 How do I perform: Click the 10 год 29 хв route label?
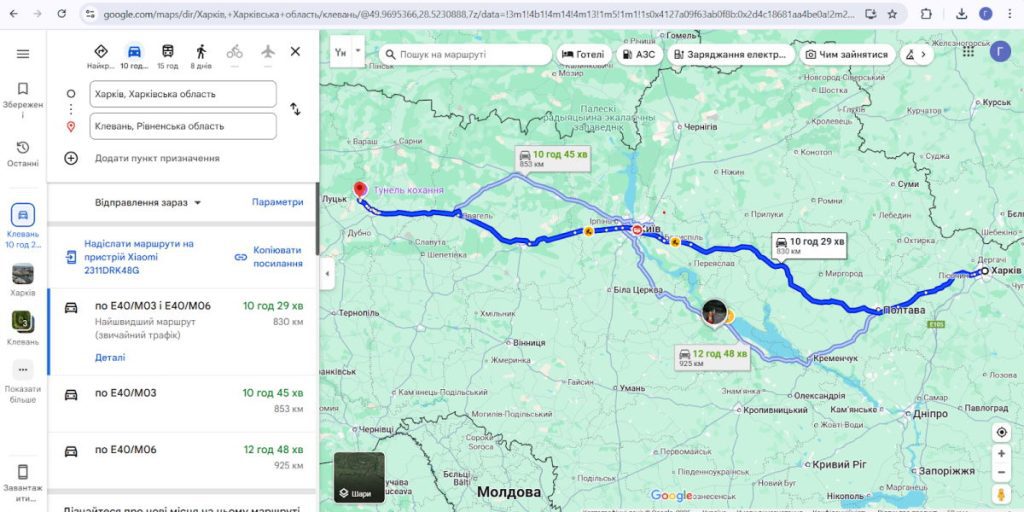tap(810, 245)
